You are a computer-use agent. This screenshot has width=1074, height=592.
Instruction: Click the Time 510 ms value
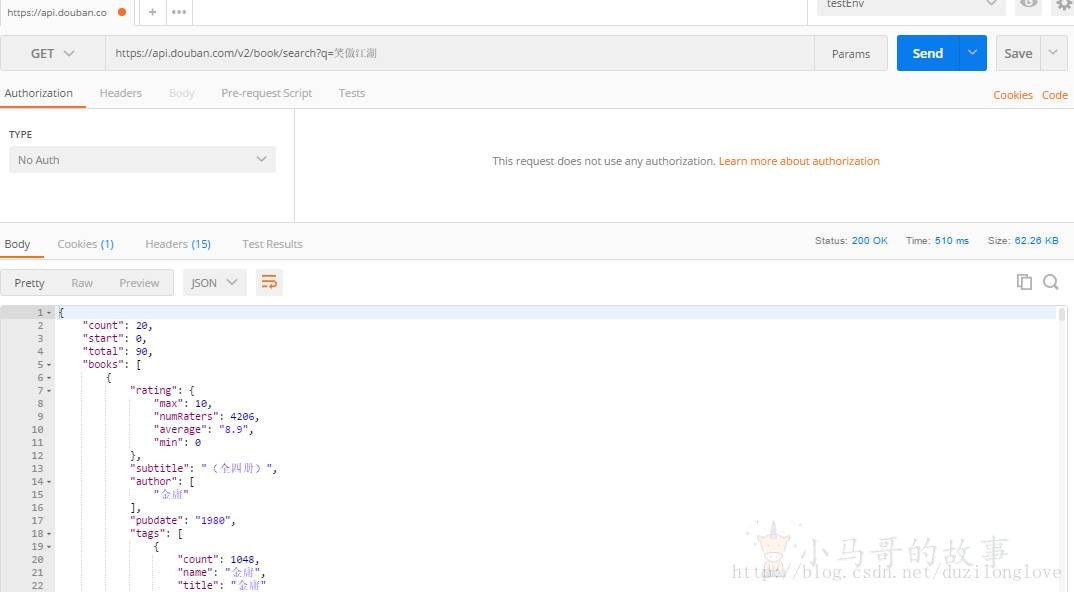coord(951,240)
